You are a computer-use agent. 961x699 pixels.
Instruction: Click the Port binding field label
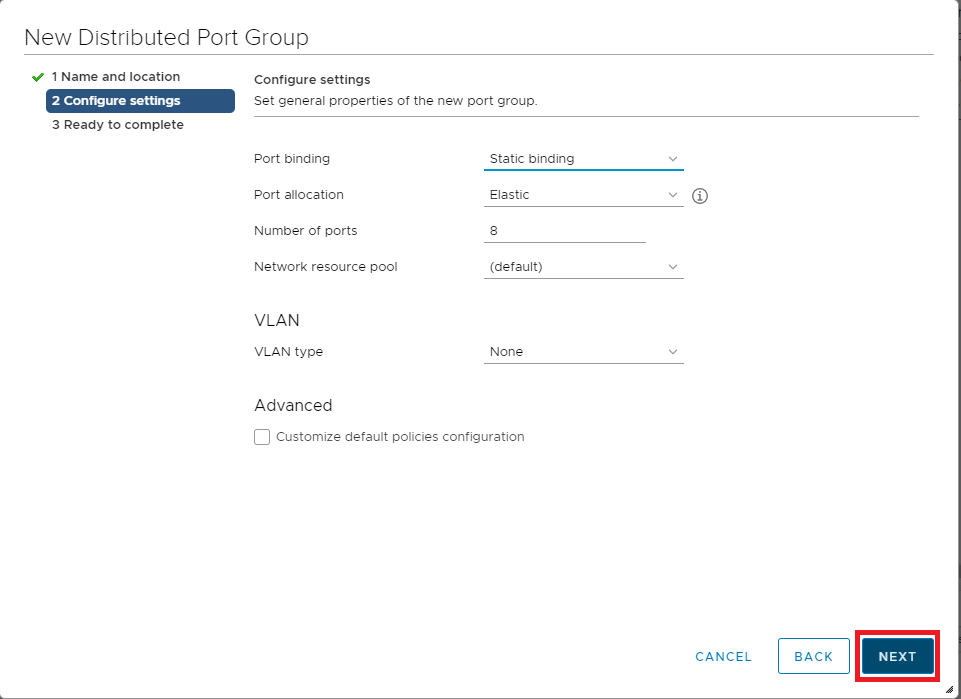pyautogui.click(x=292, y=159)
